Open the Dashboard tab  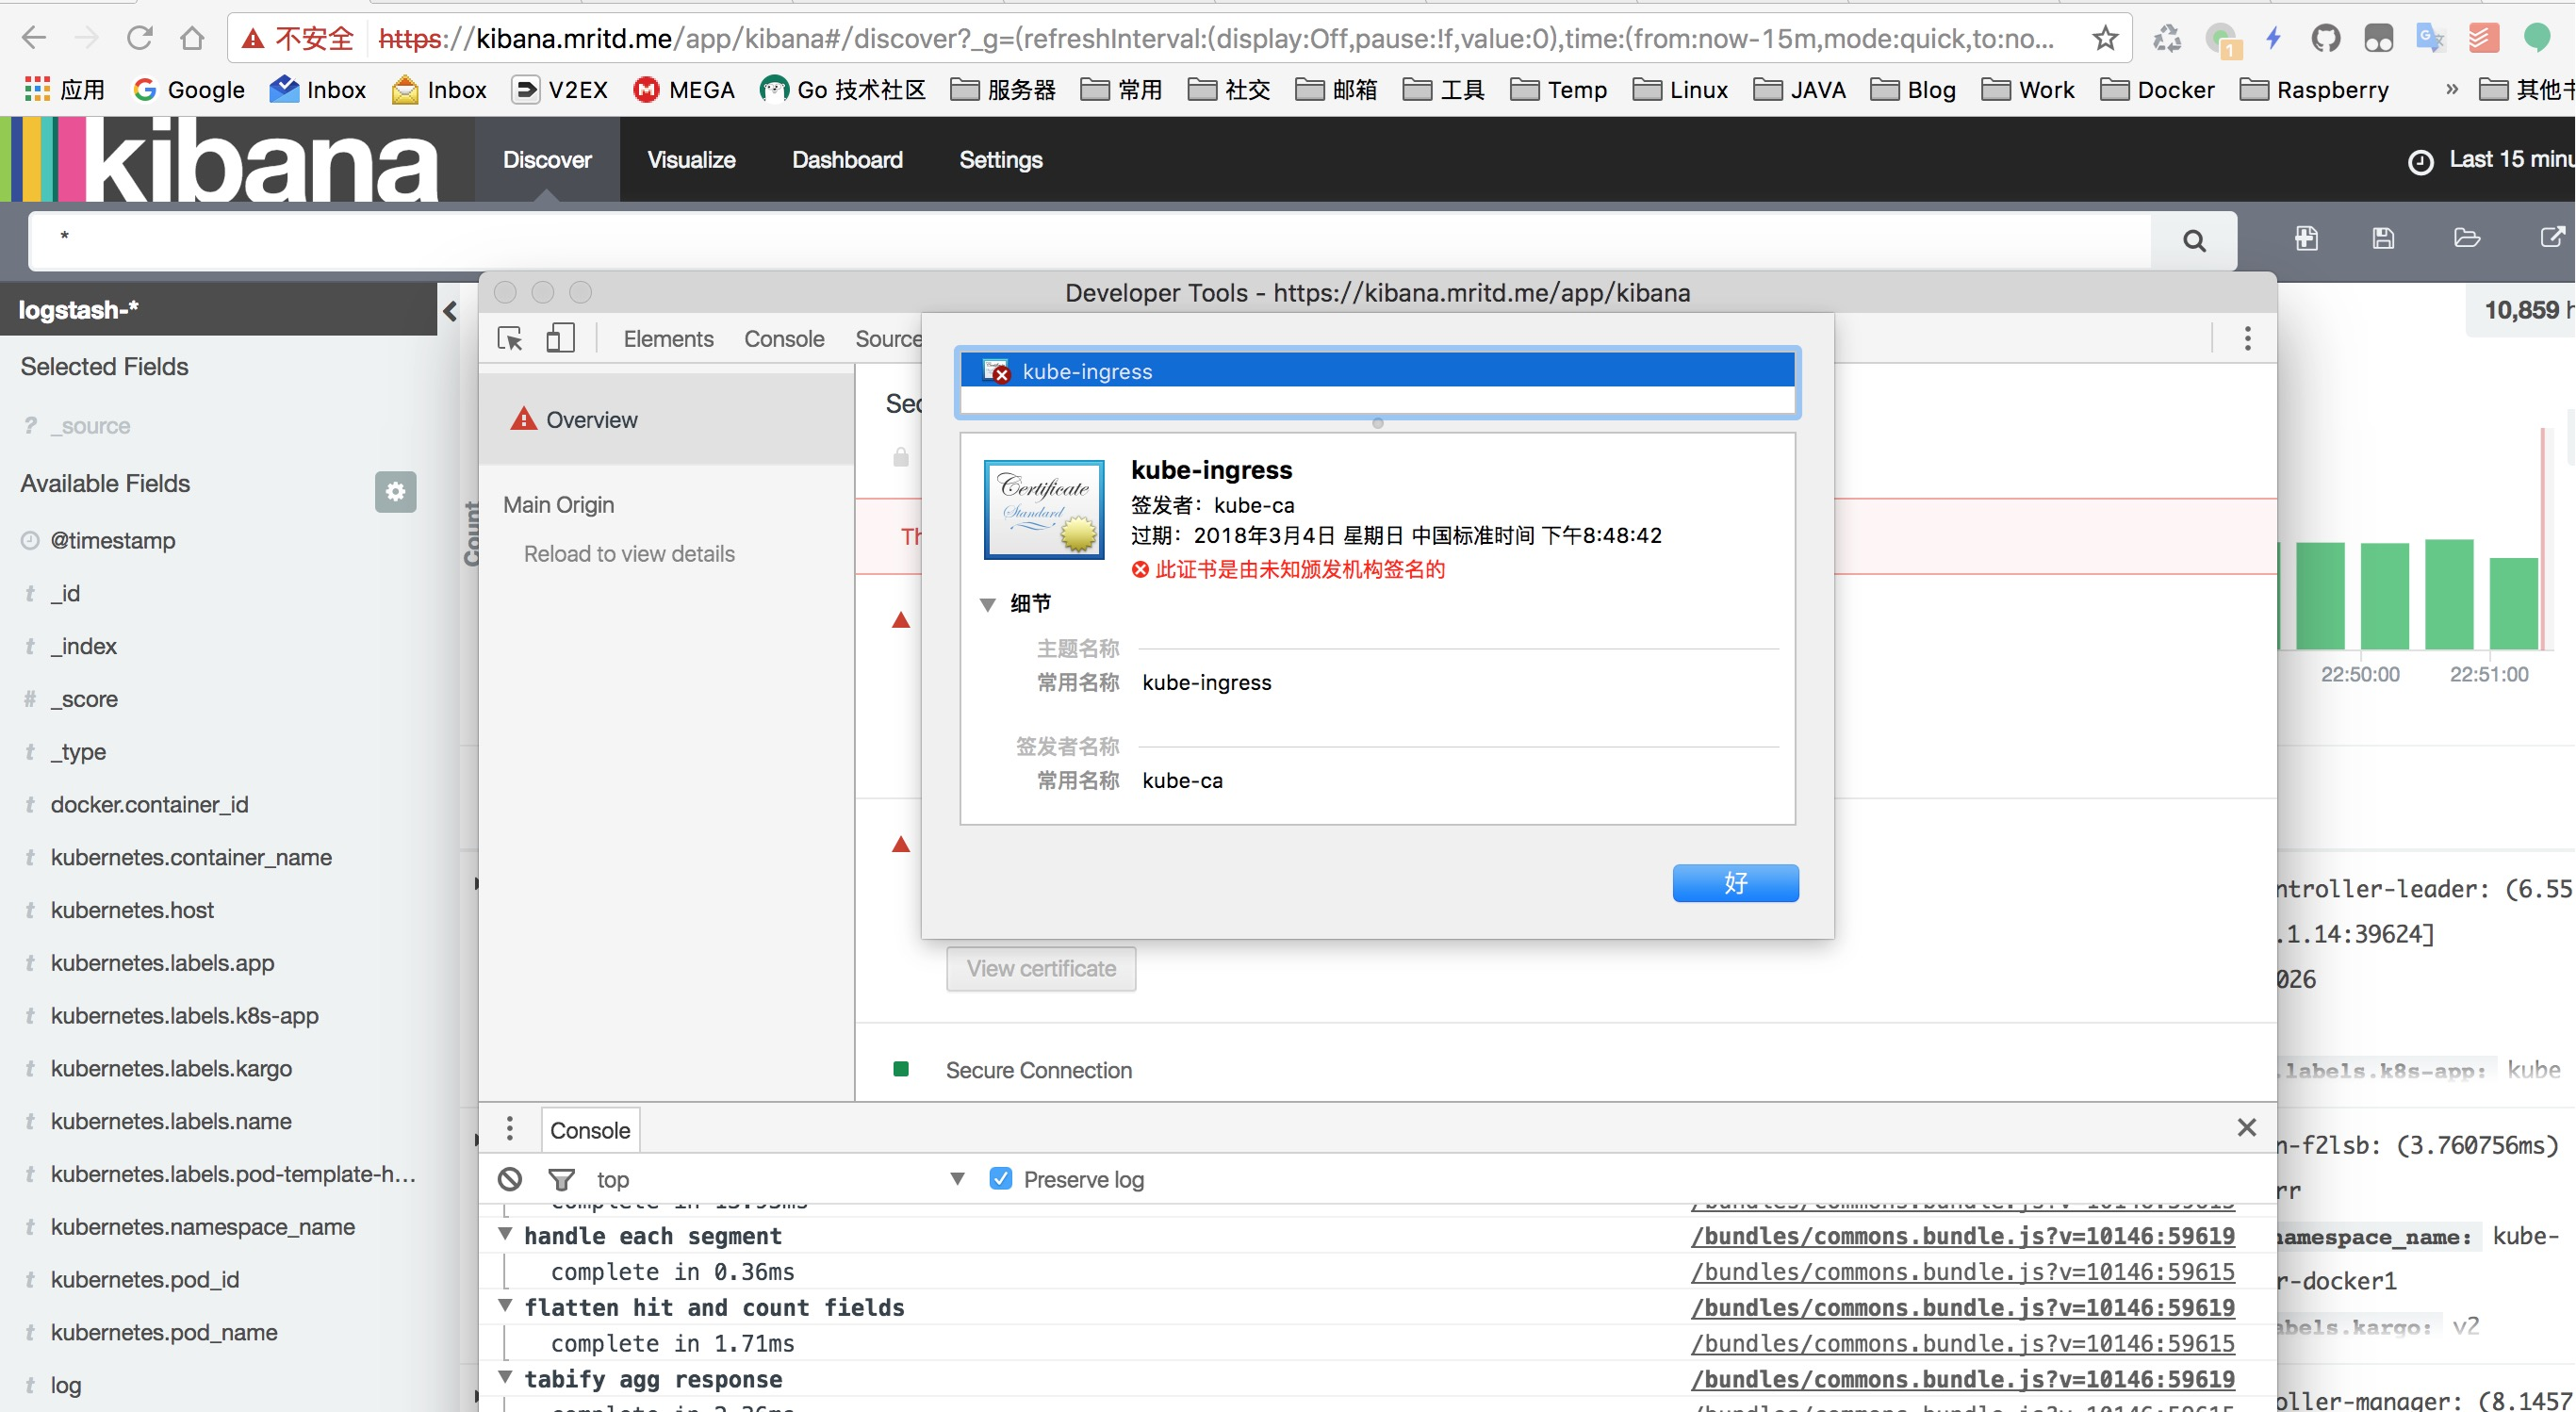point(847,160)
